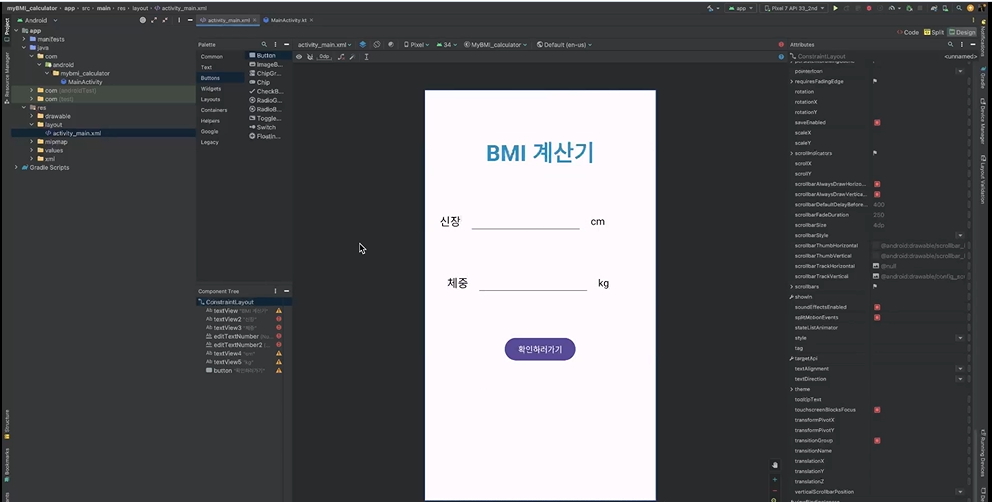Open the app run configuration dropdown
This screenshot has height=502, width=992.
pos(740,8)
